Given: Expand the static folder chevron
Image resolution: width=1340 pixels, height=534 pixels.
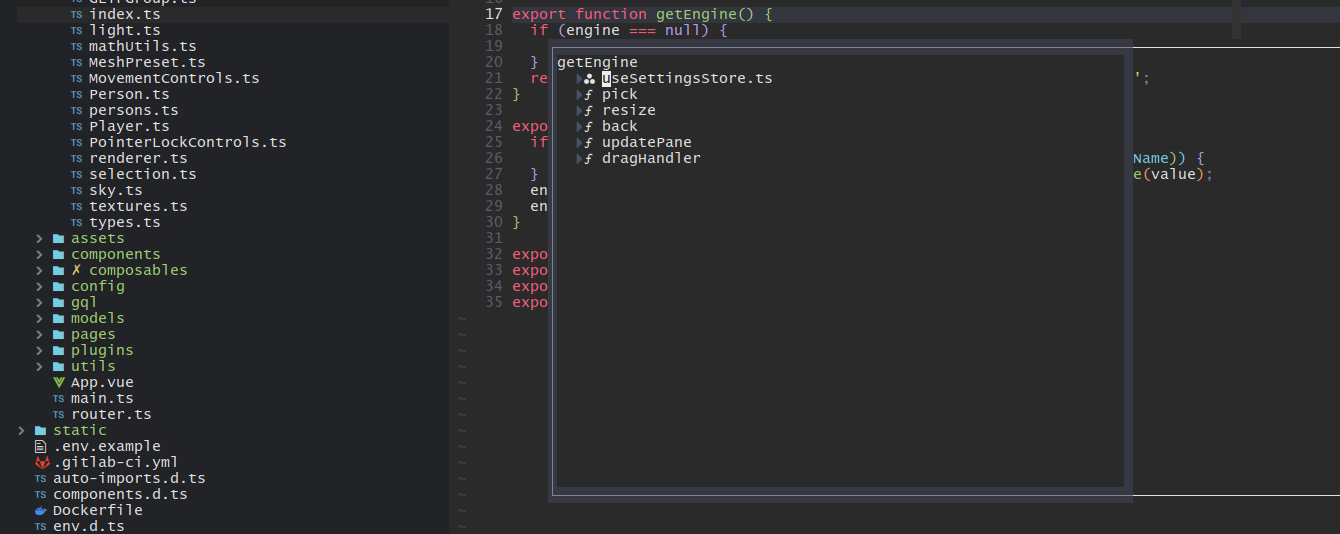Looking at the screenshot, I should point(22,431).
